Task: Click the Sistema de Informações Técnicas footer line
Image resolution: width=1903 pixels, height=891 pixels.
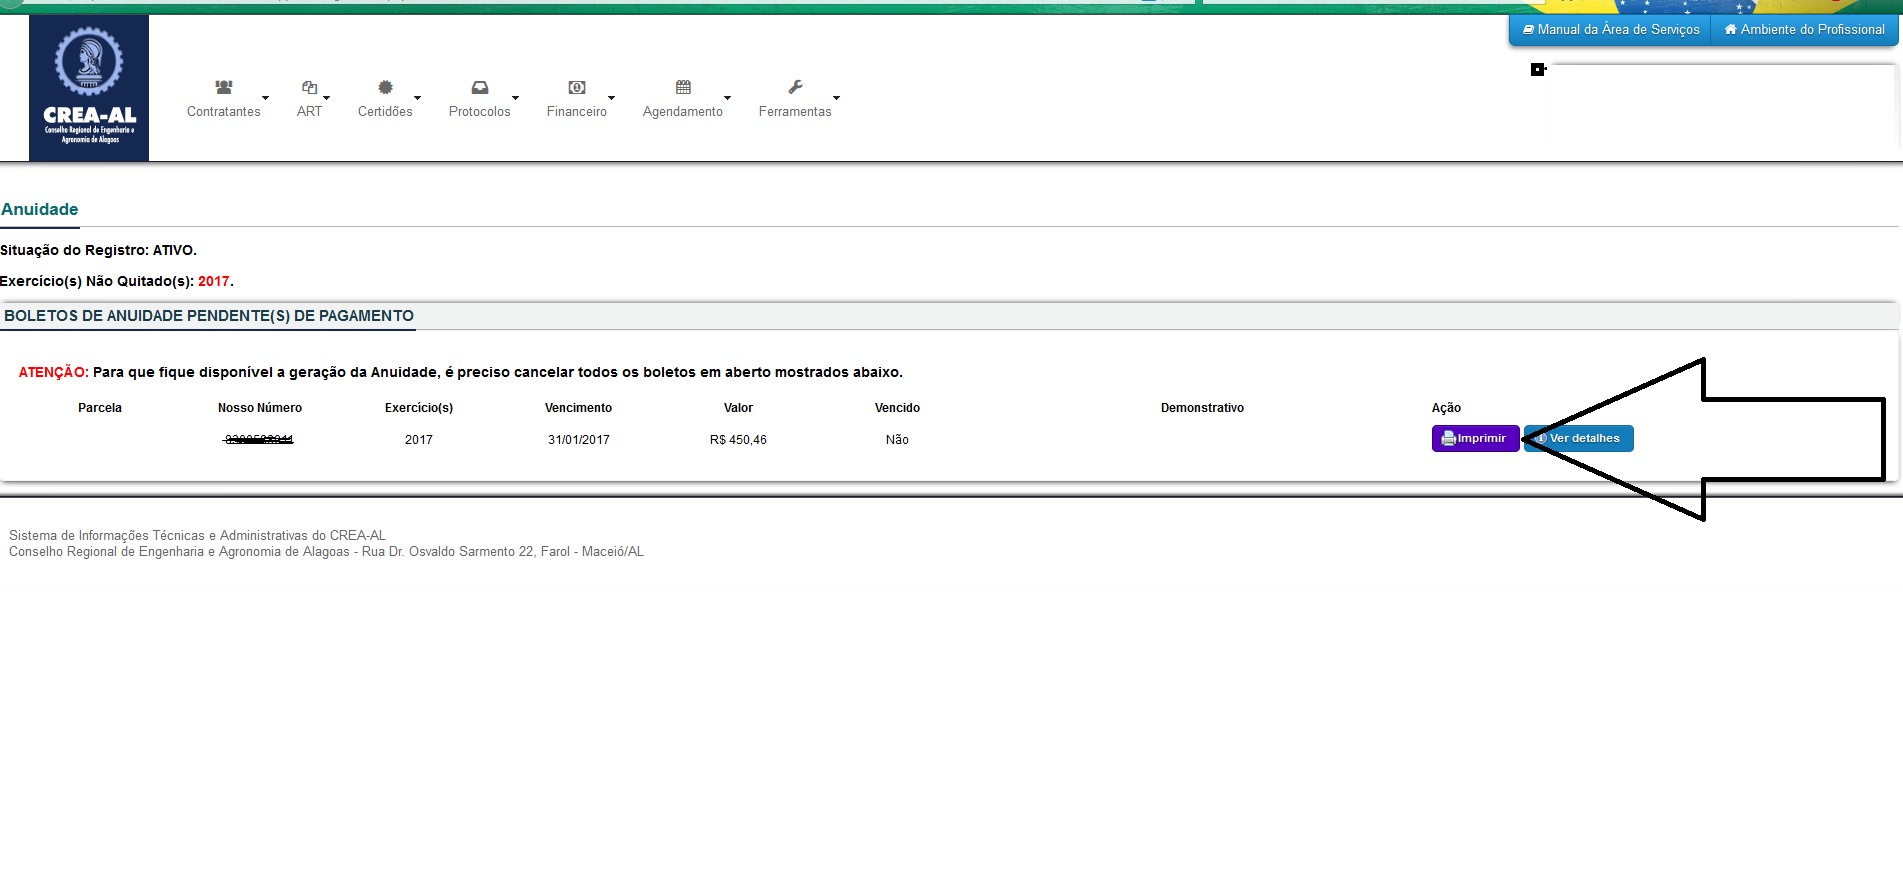Action: pyautogui.click(x=197, y=536)
